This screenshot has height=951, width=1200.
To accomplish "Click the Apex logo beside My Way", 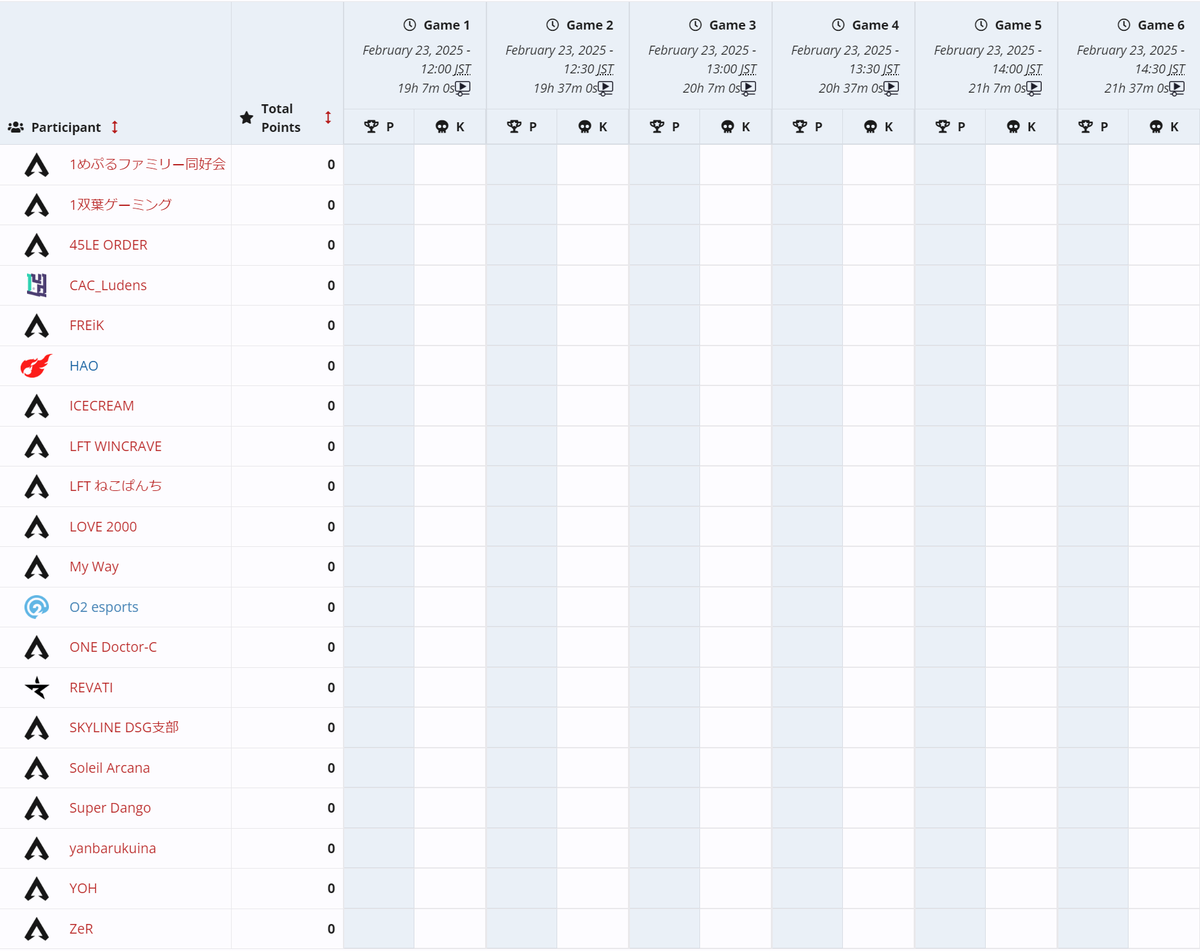I will (37, 567).
